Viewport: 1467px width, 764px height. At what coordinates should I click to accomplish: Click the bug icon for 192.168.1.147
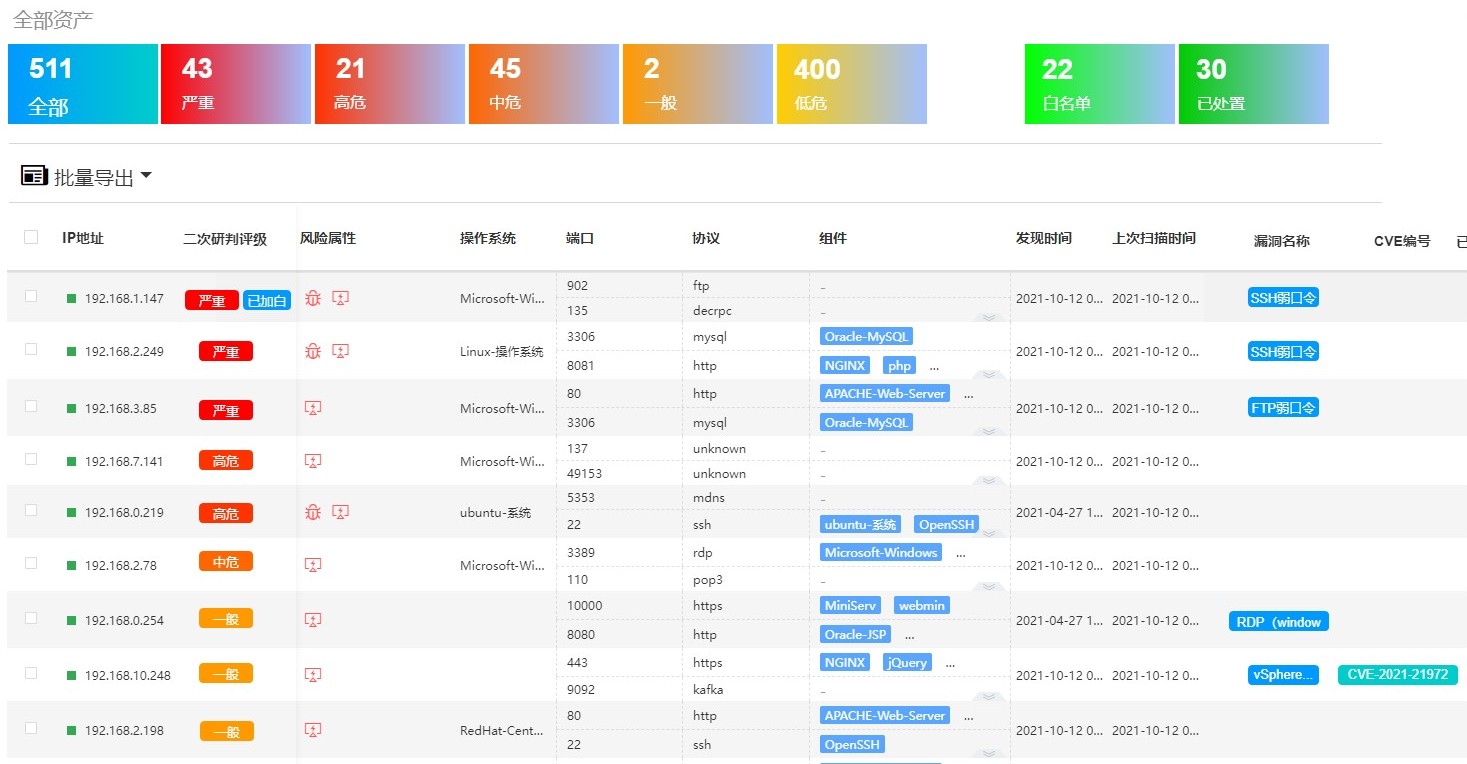(x=313, y=298)
